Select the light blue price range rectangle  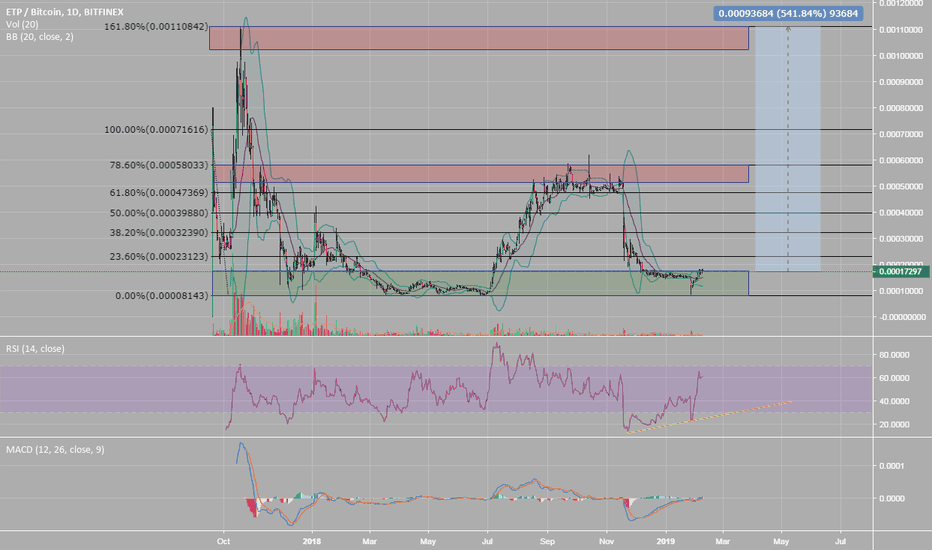[x=788, y=149]
